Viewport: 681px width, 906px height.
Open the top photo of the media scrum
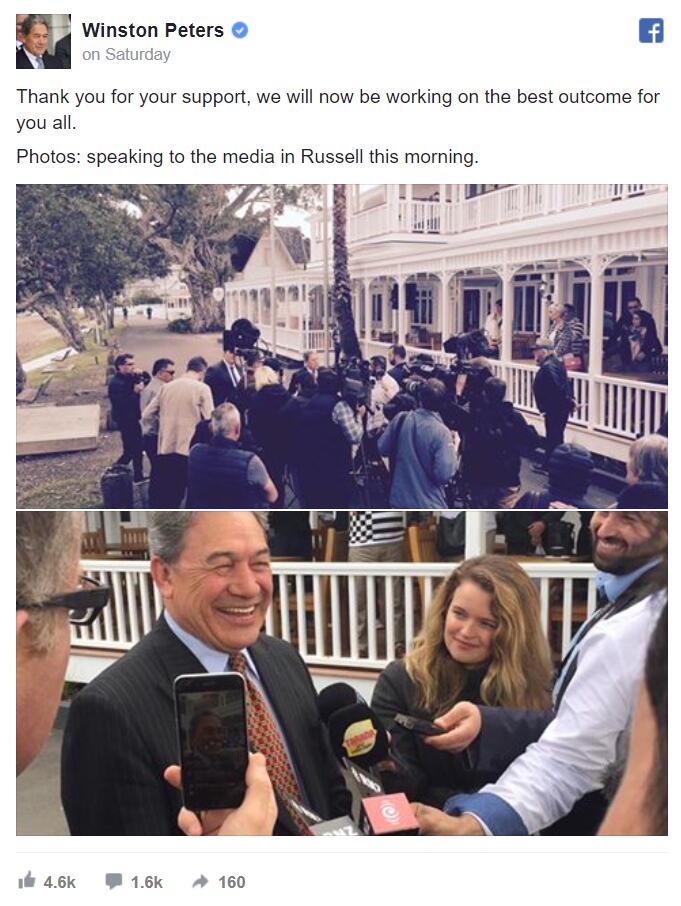pyautogui.click(x=341, y=346)
